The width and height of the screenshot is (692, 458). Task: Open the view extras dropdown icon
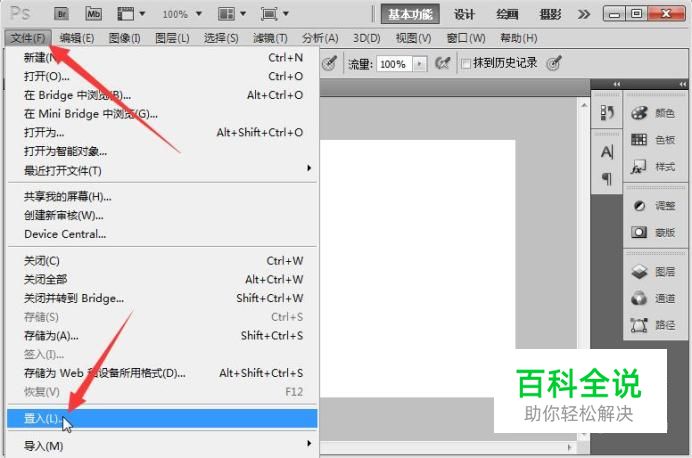tap(131, 14)
